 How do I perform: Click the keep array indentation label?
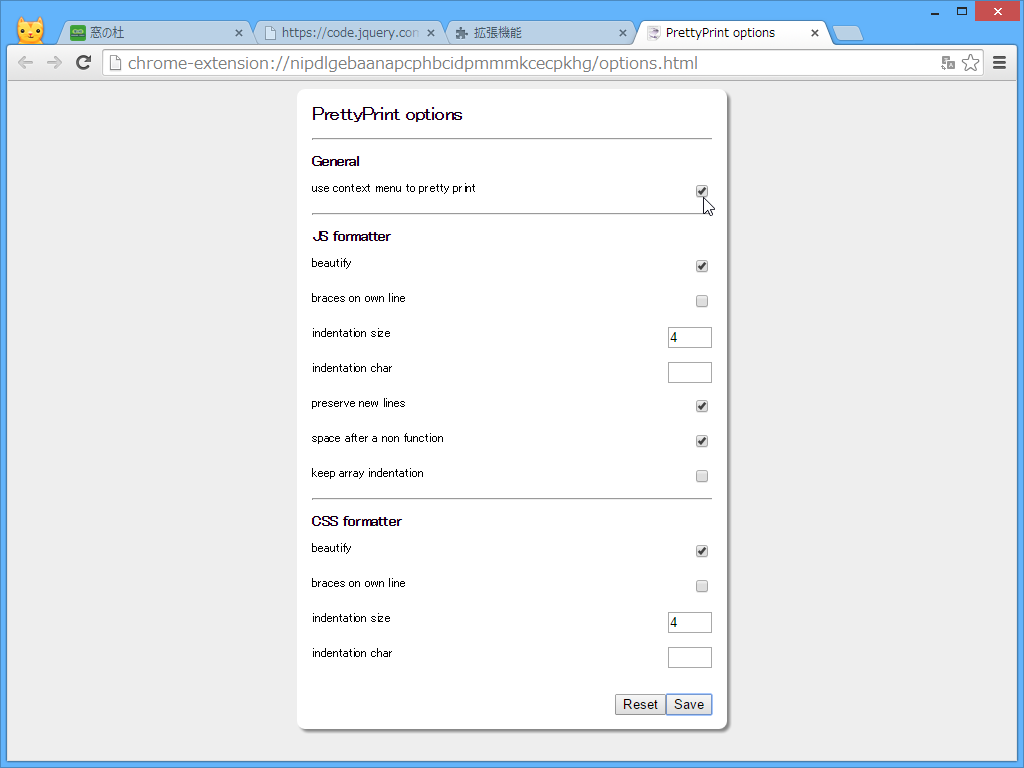coord(368,473)
